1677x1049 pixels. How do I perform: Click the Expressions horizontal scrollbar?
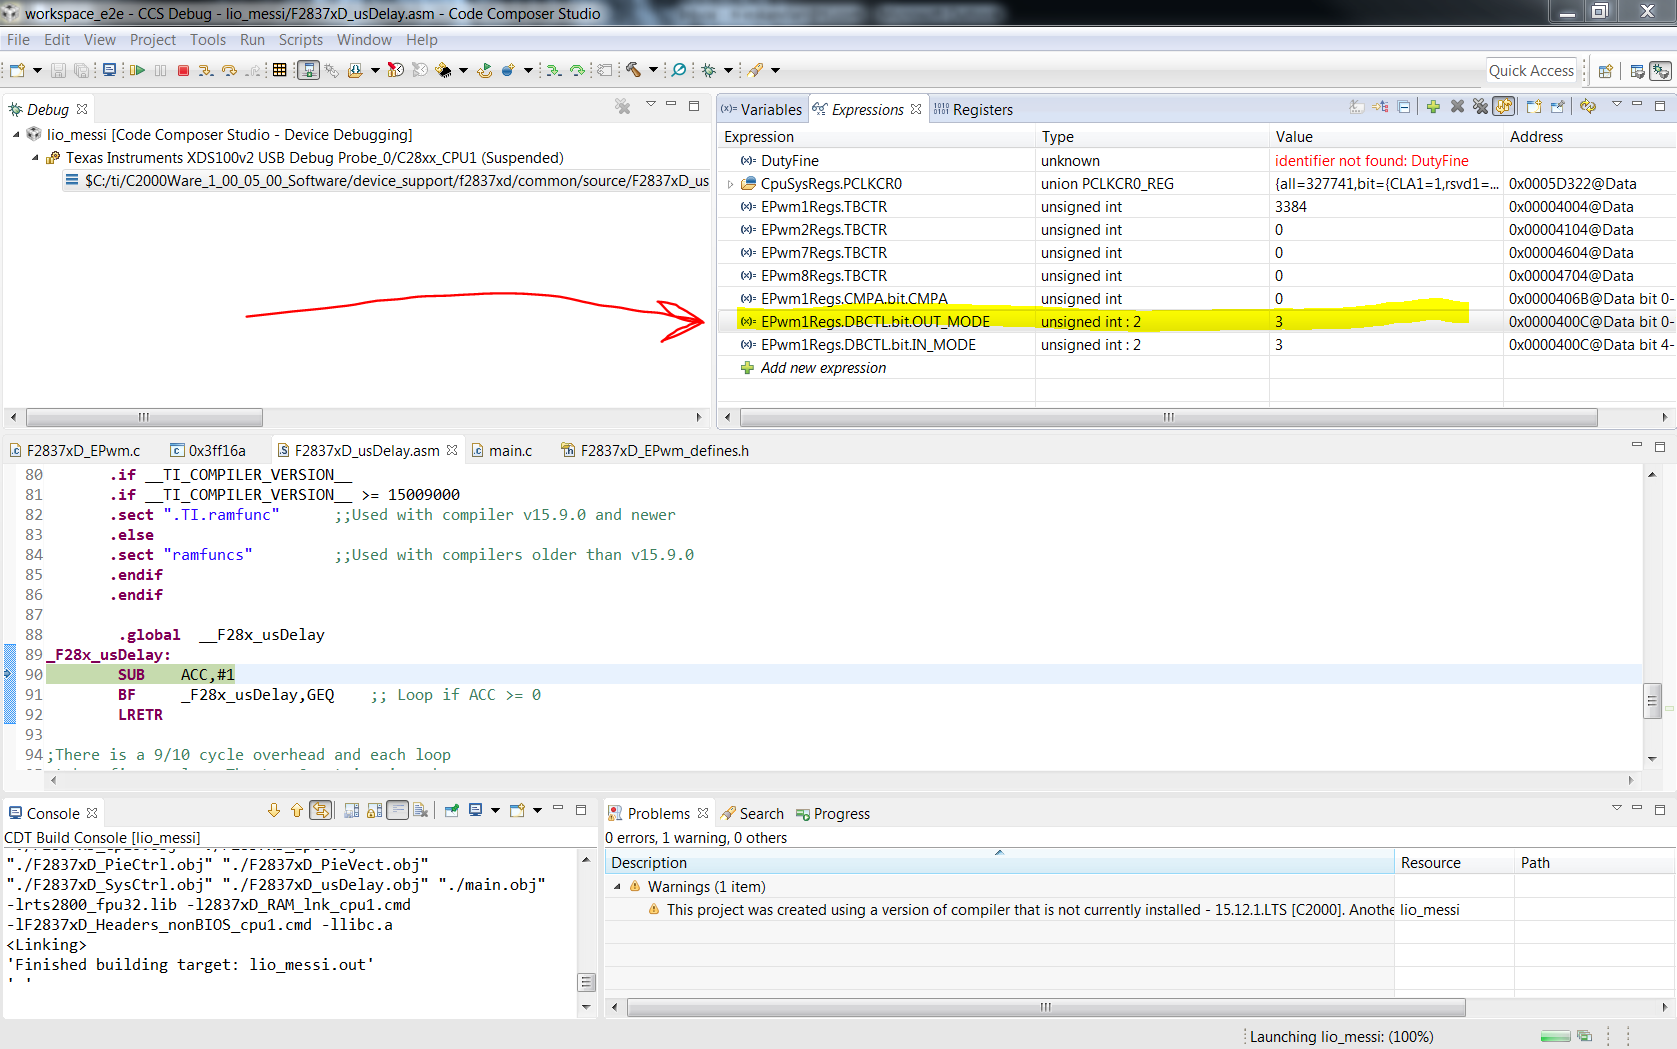(1168, 417)
